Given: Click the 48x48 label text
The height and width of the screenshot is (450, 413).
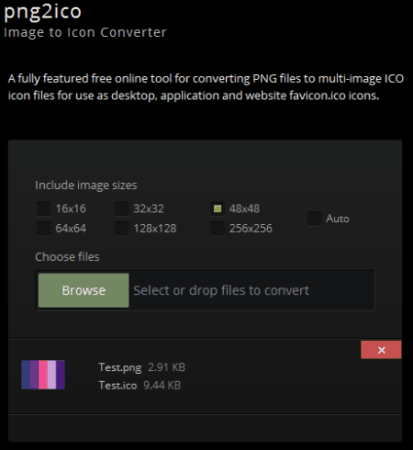Looking at the screenshot, I should tap(244, 209).
